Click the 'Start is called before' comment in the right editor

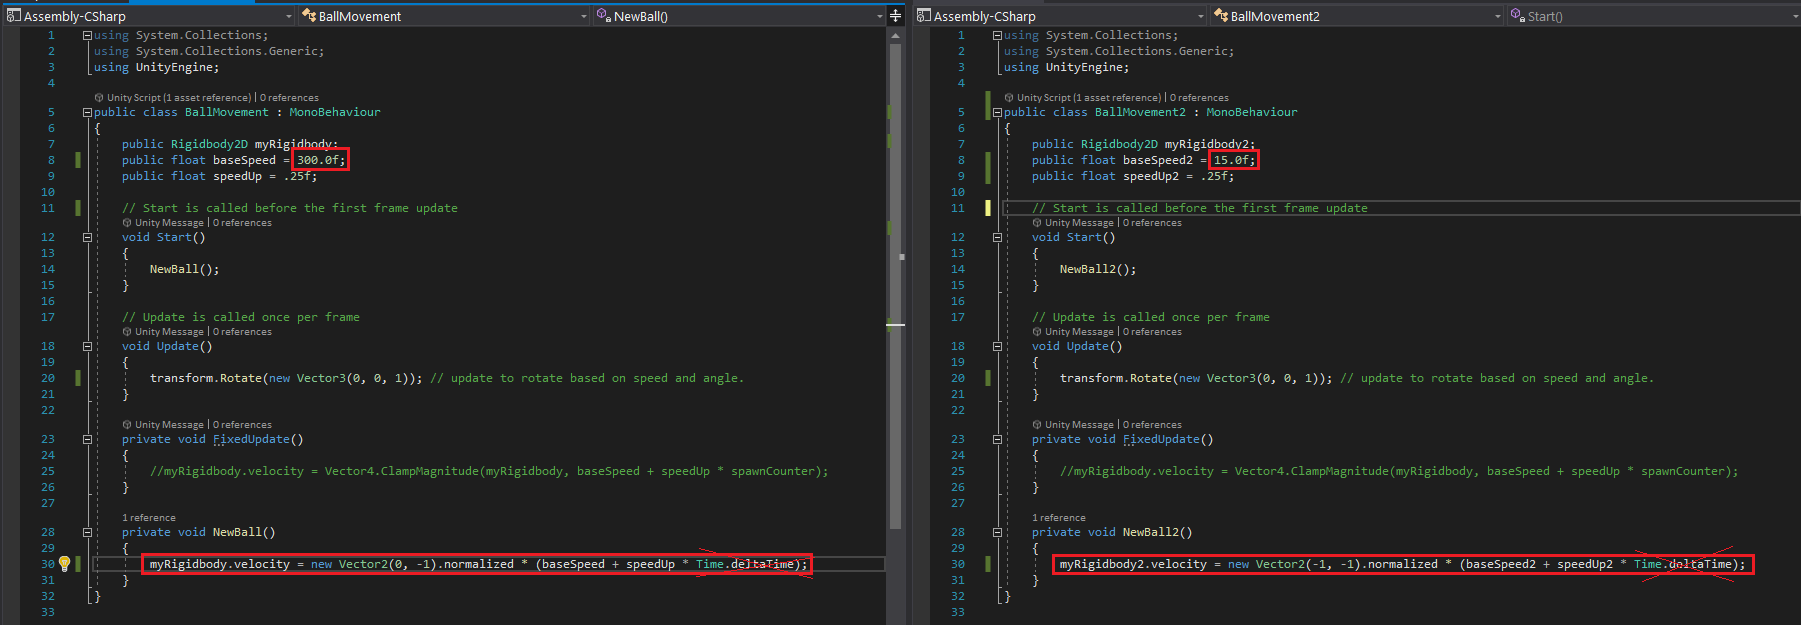pyautogui.click(x=1200, y=208)
